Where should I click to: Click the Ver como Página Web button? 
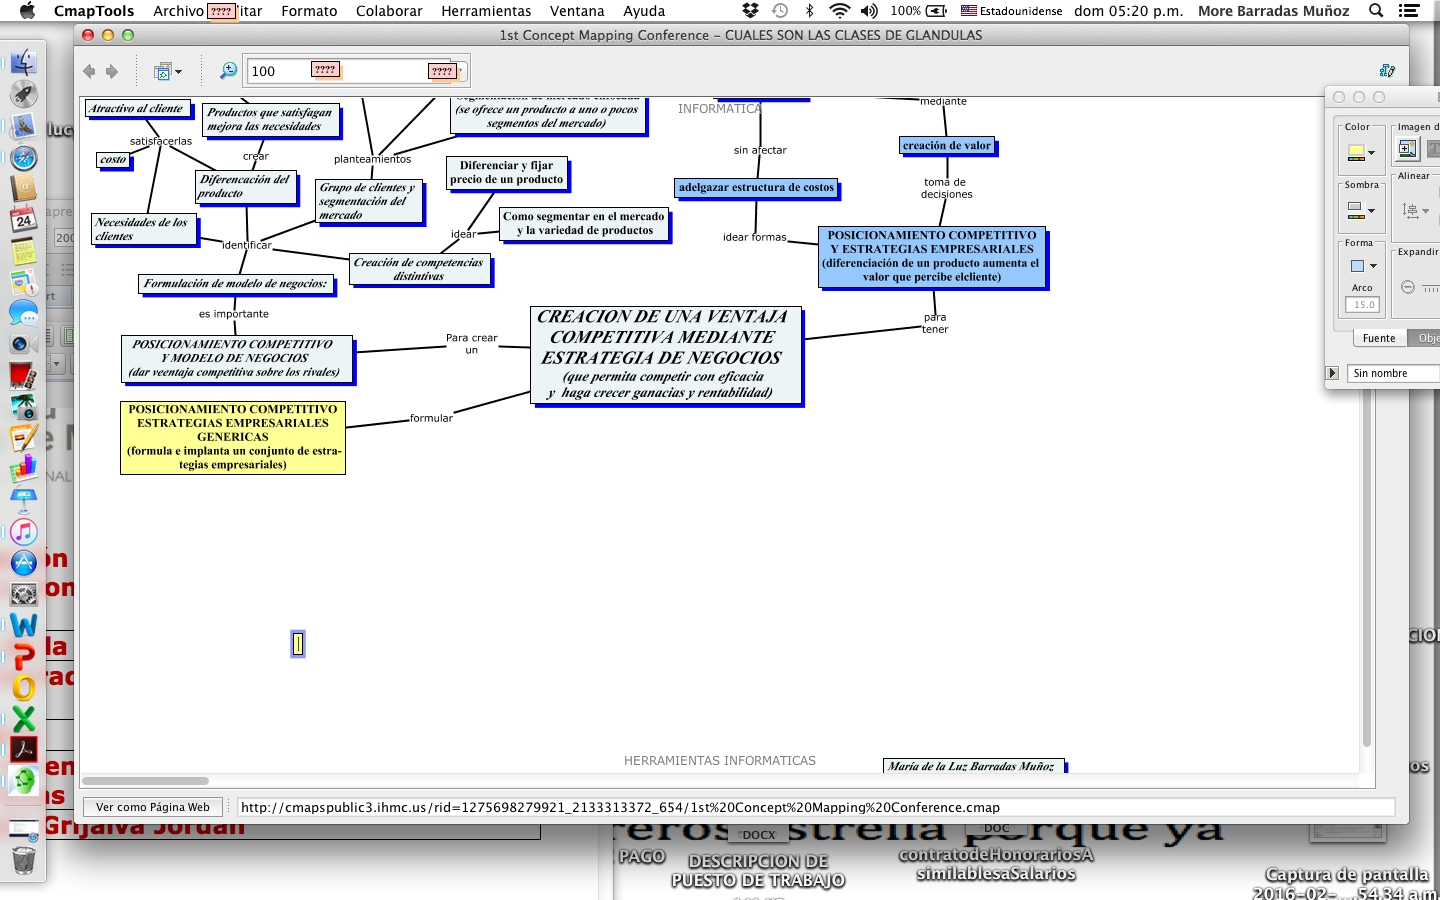click(x=153, y=807)
